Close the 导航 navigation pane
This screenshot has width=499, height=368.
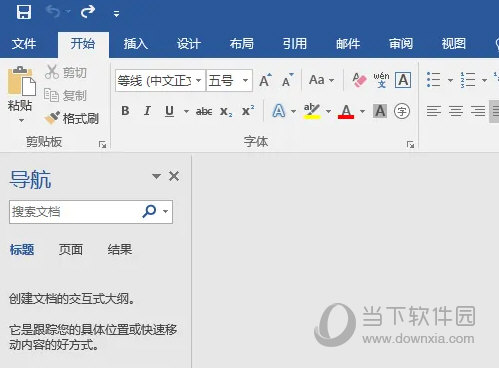174,176
